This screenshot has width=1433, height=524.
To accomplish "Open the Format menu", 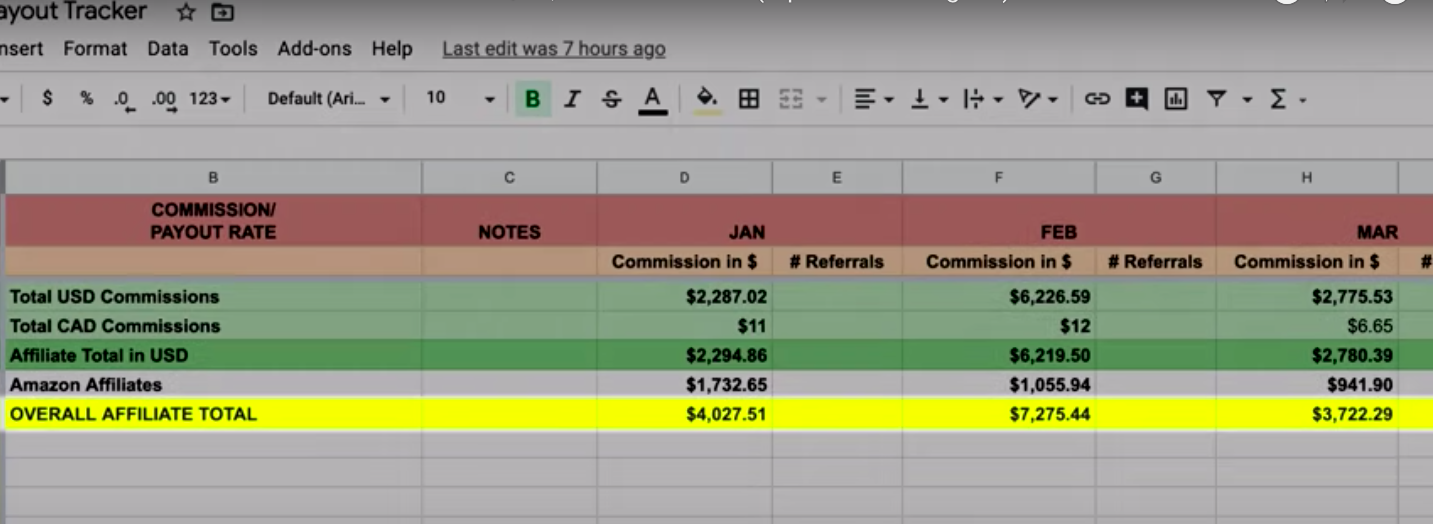I will 95,49.
